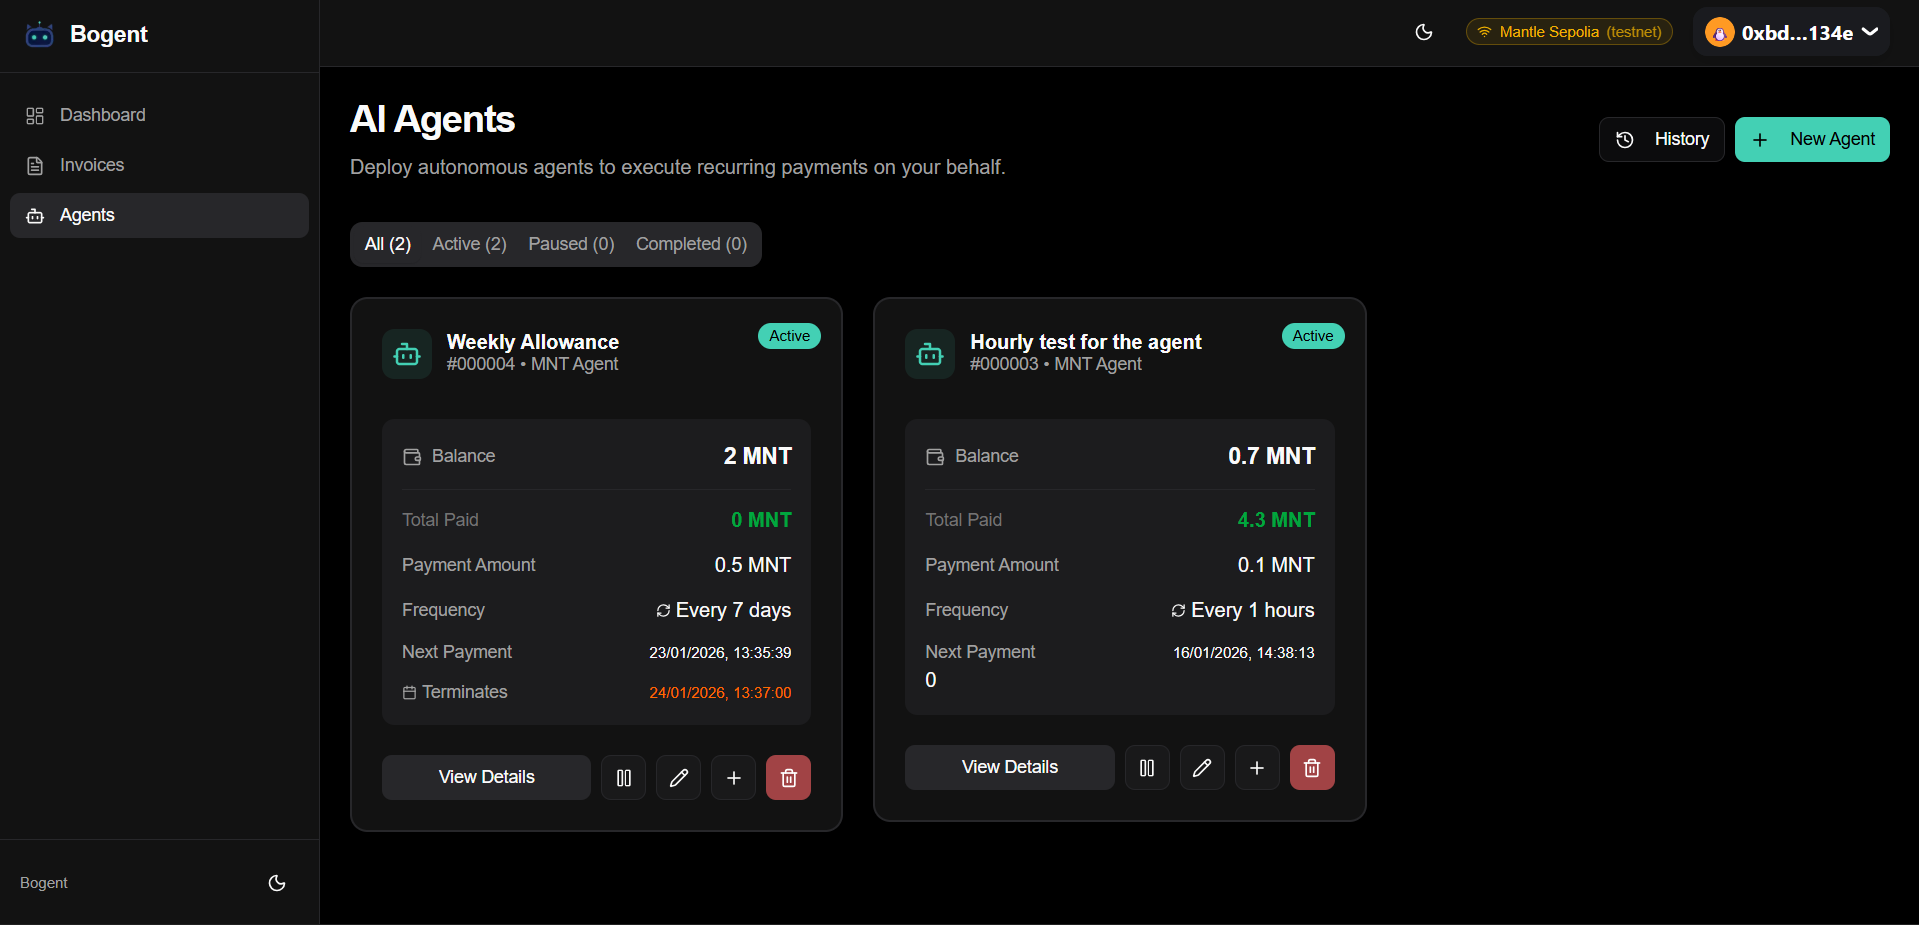Add funds to the Hourly test agent
The height and width of the screenshot is (925, 1919).
[x=1257, y=768]
